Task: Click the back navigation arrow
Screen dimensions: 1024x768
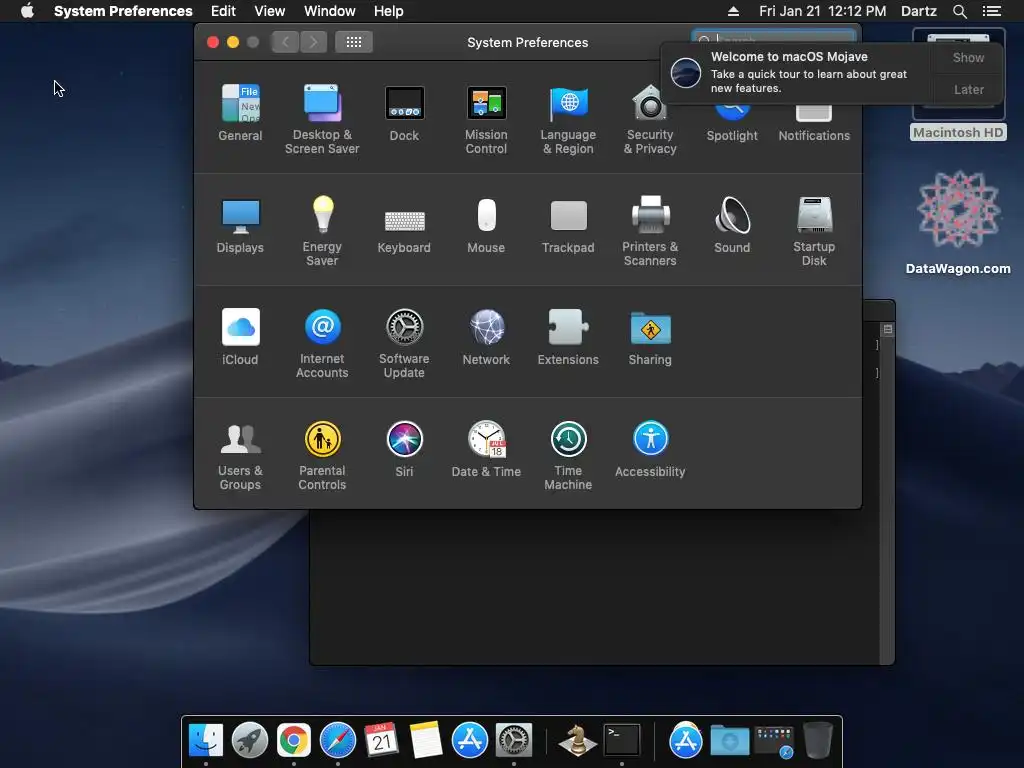Action: (285, 42)
